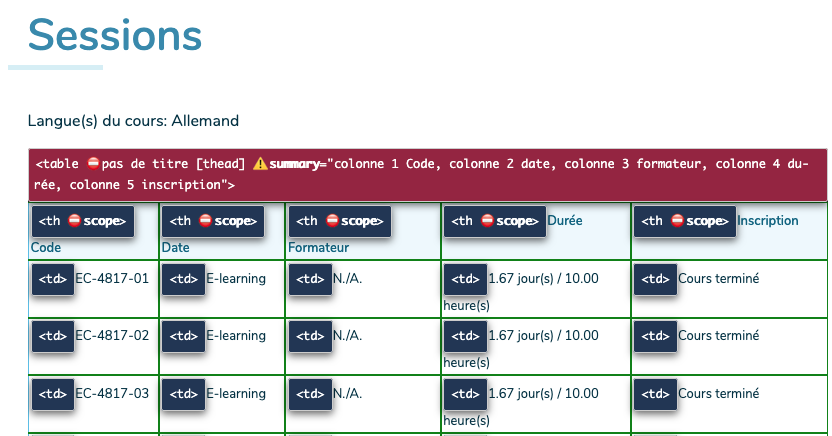Image resolution: width=832 pixels, height=436 pixels.
Task: Click the yellow warning icon before summary
Action: coord(260,163)
